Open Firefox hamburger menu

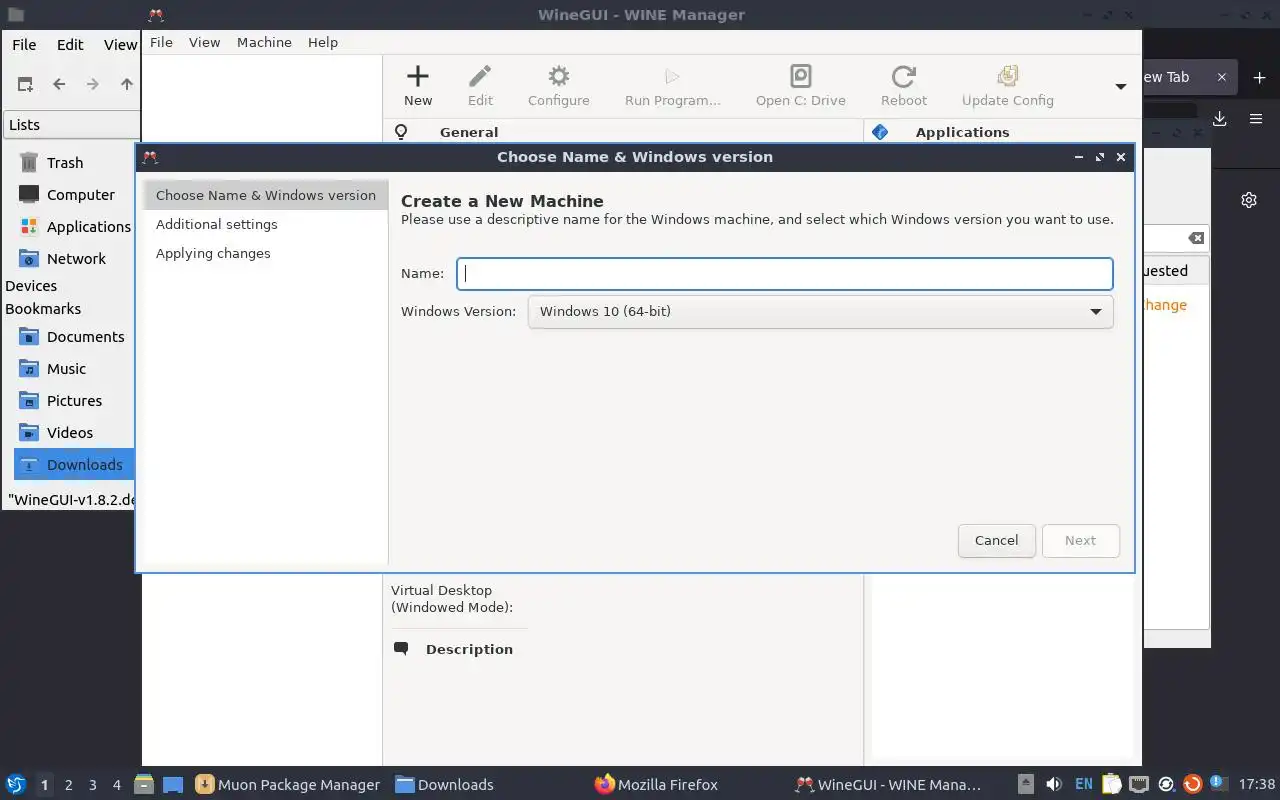tap(1256, 119)
